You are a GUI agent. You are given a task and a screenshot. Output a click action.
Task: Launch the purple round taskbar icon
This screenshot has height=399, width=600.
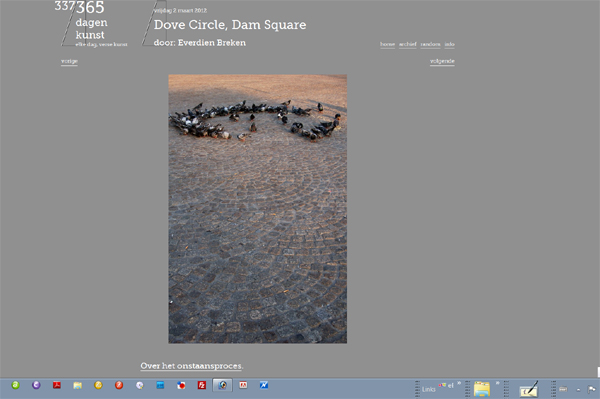click(36, 385)
